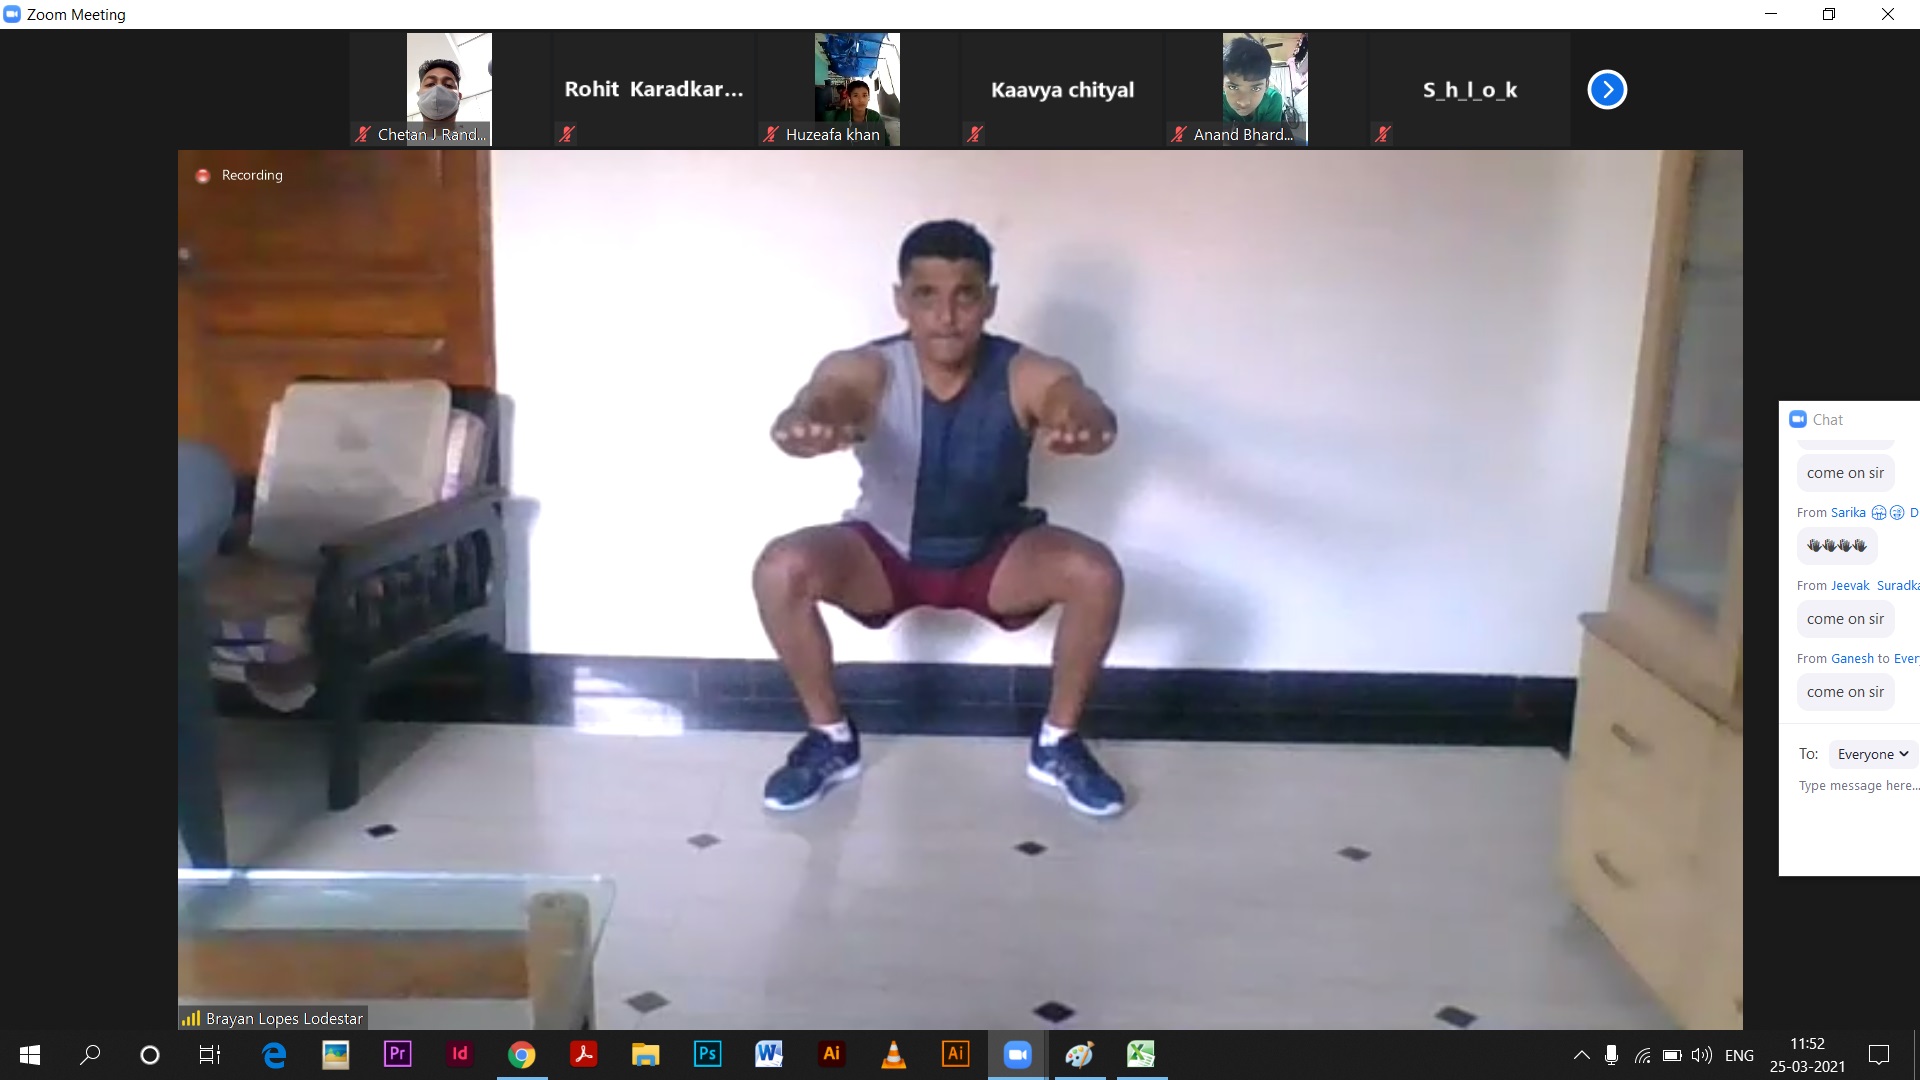Click muted mic icon on Chetan J Rand tile
Viewport: 1920px width, 1080px height.
(363, 134)
